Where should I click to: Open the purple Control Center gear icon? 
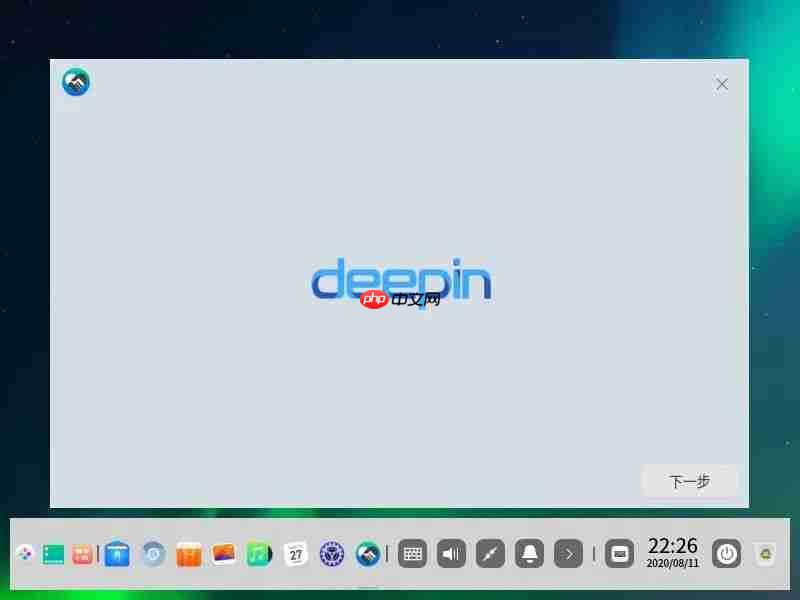click(x=332, y=554)
